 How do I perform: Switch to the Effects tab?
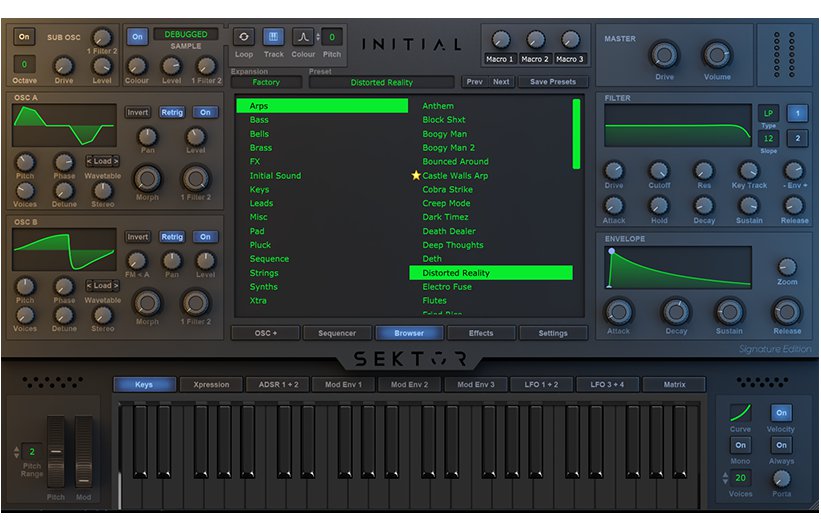tap(481, 333)
